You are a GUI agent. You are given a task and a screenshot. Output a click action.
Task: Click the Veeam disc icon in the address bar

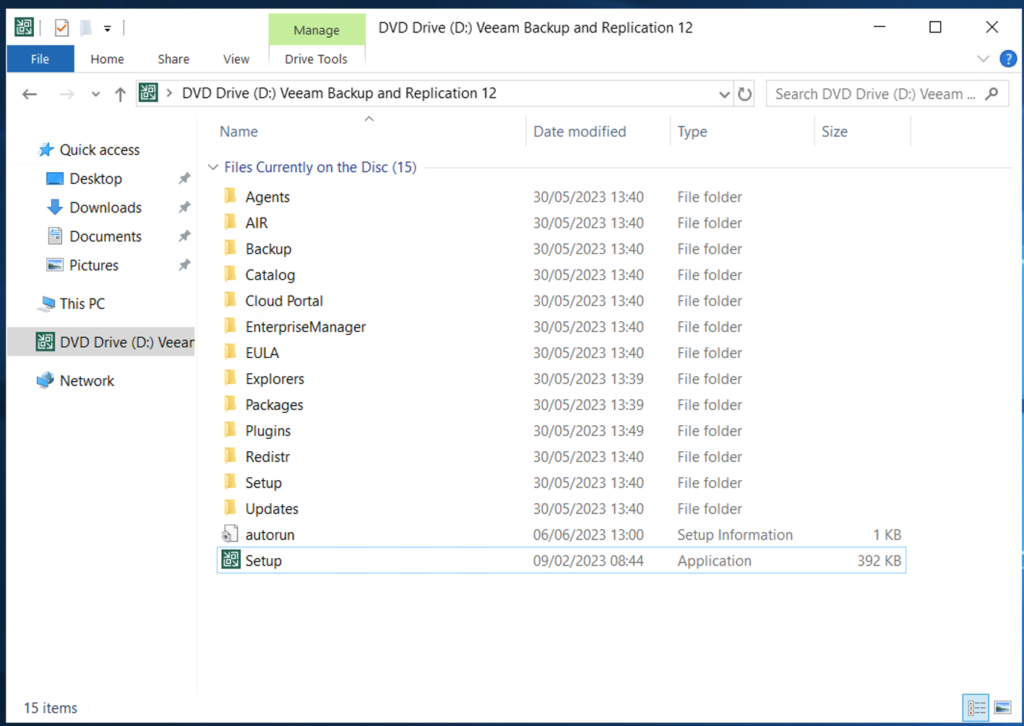pos(148,93)
